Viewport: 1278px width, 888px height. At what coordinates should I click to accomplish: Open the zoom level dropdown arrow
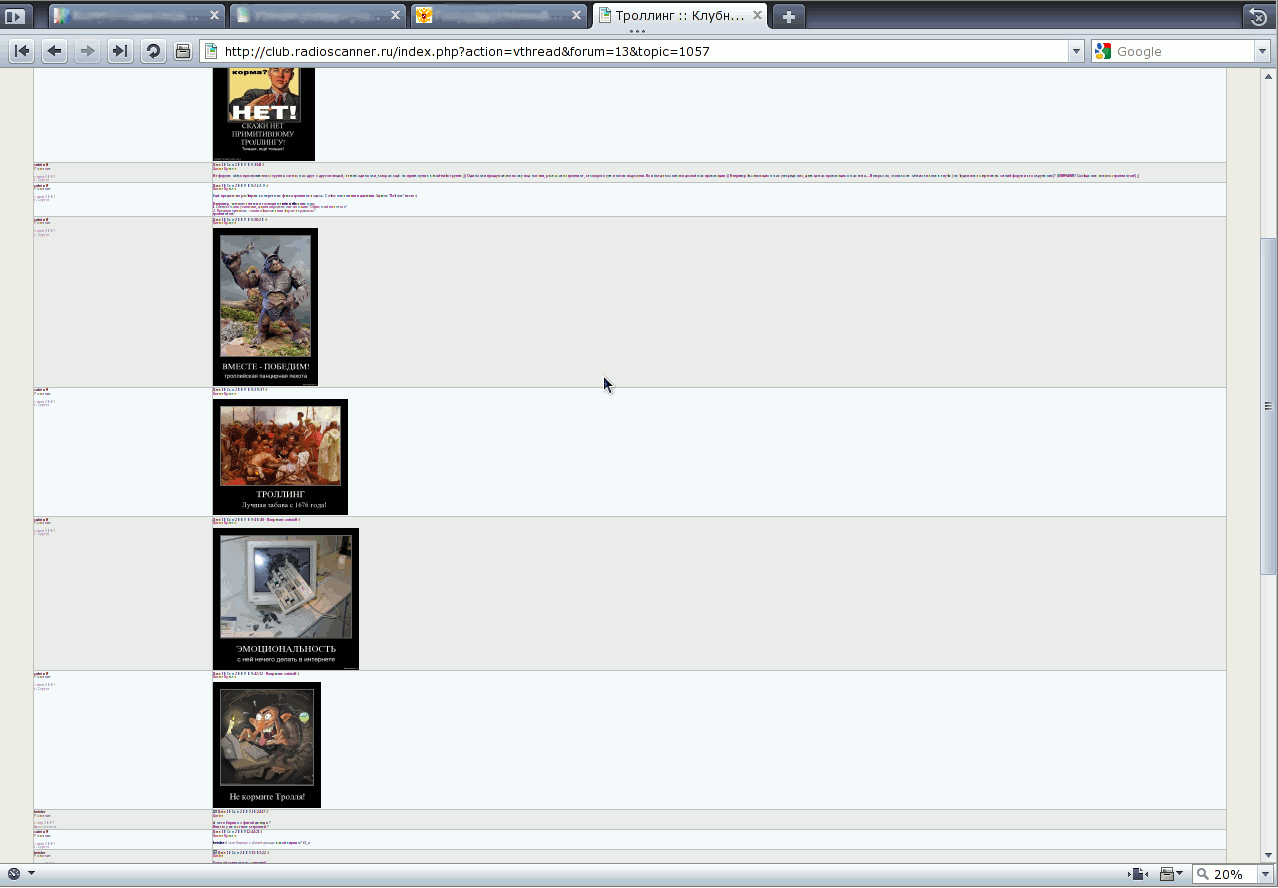1264,874
